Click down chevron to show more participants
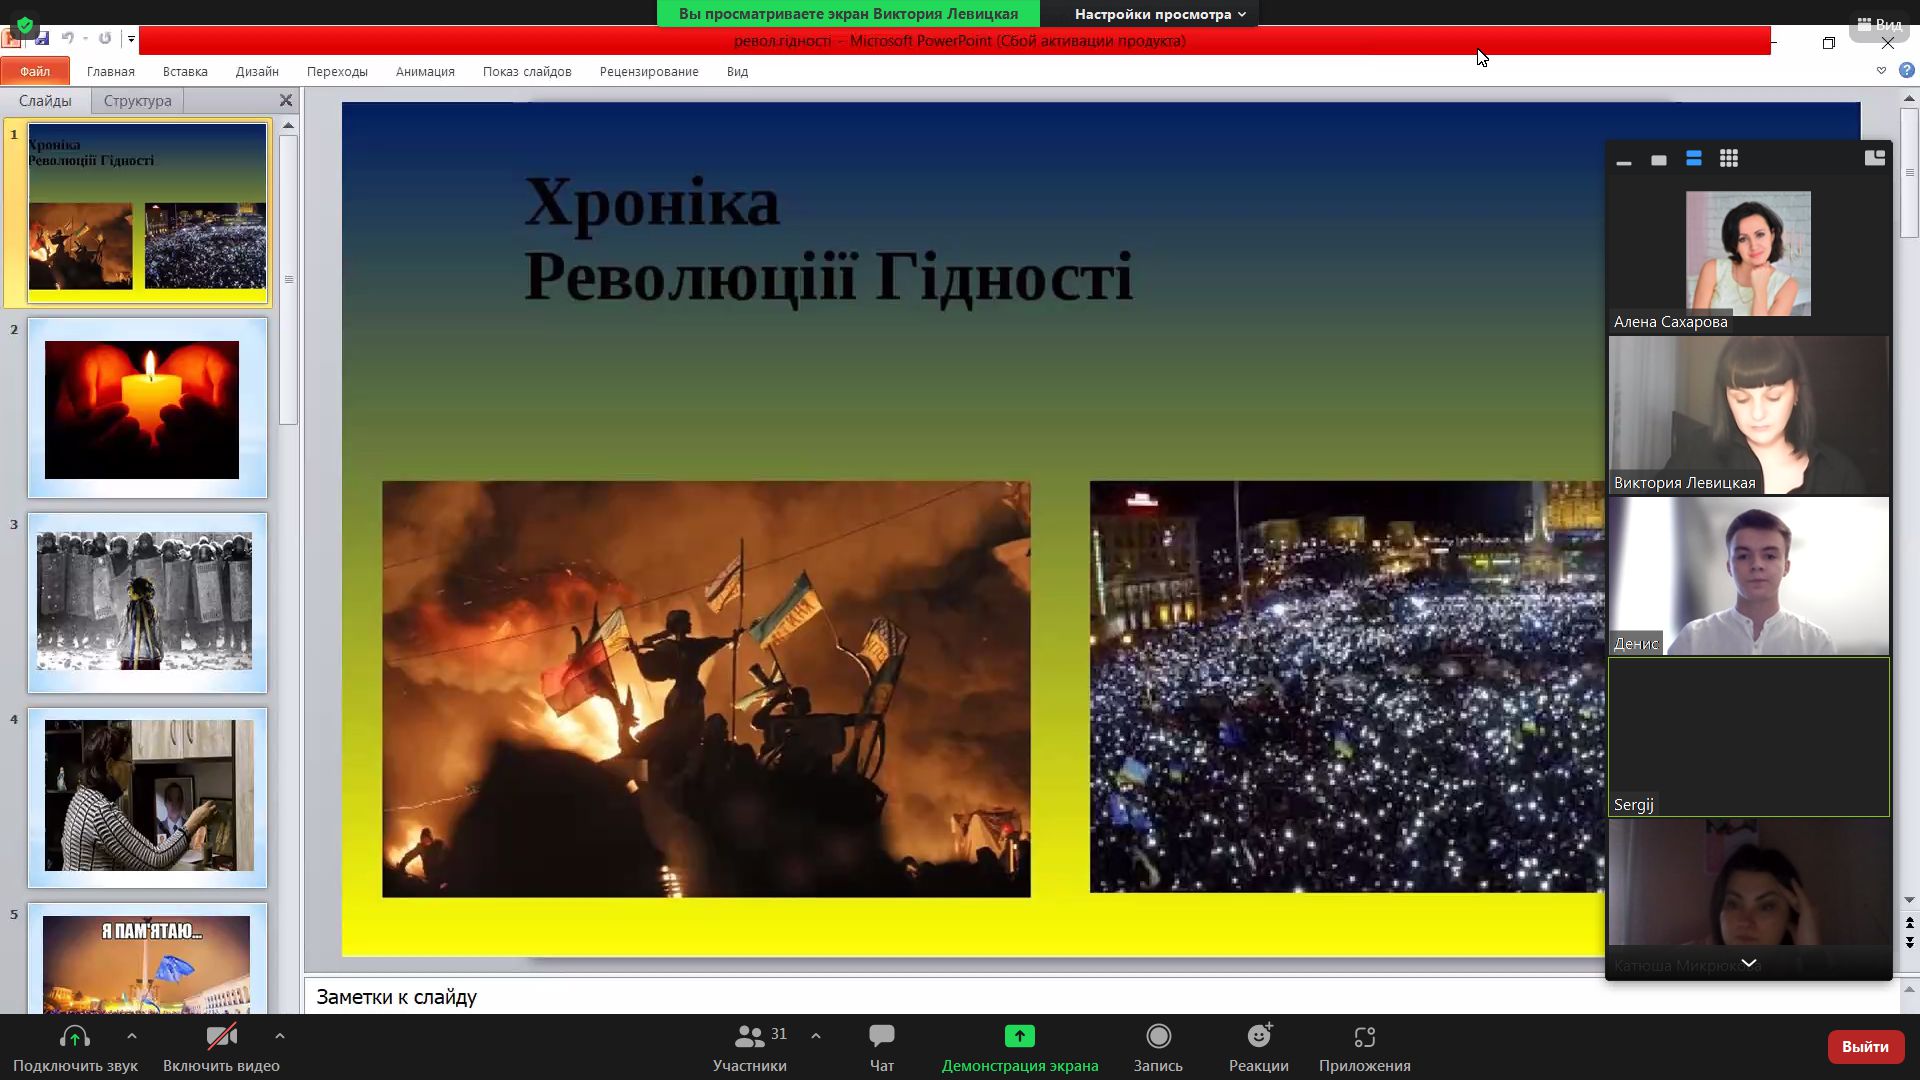Image resolution: width=1920 pixels, height=1080 pixels. [x=1749, y=963]
